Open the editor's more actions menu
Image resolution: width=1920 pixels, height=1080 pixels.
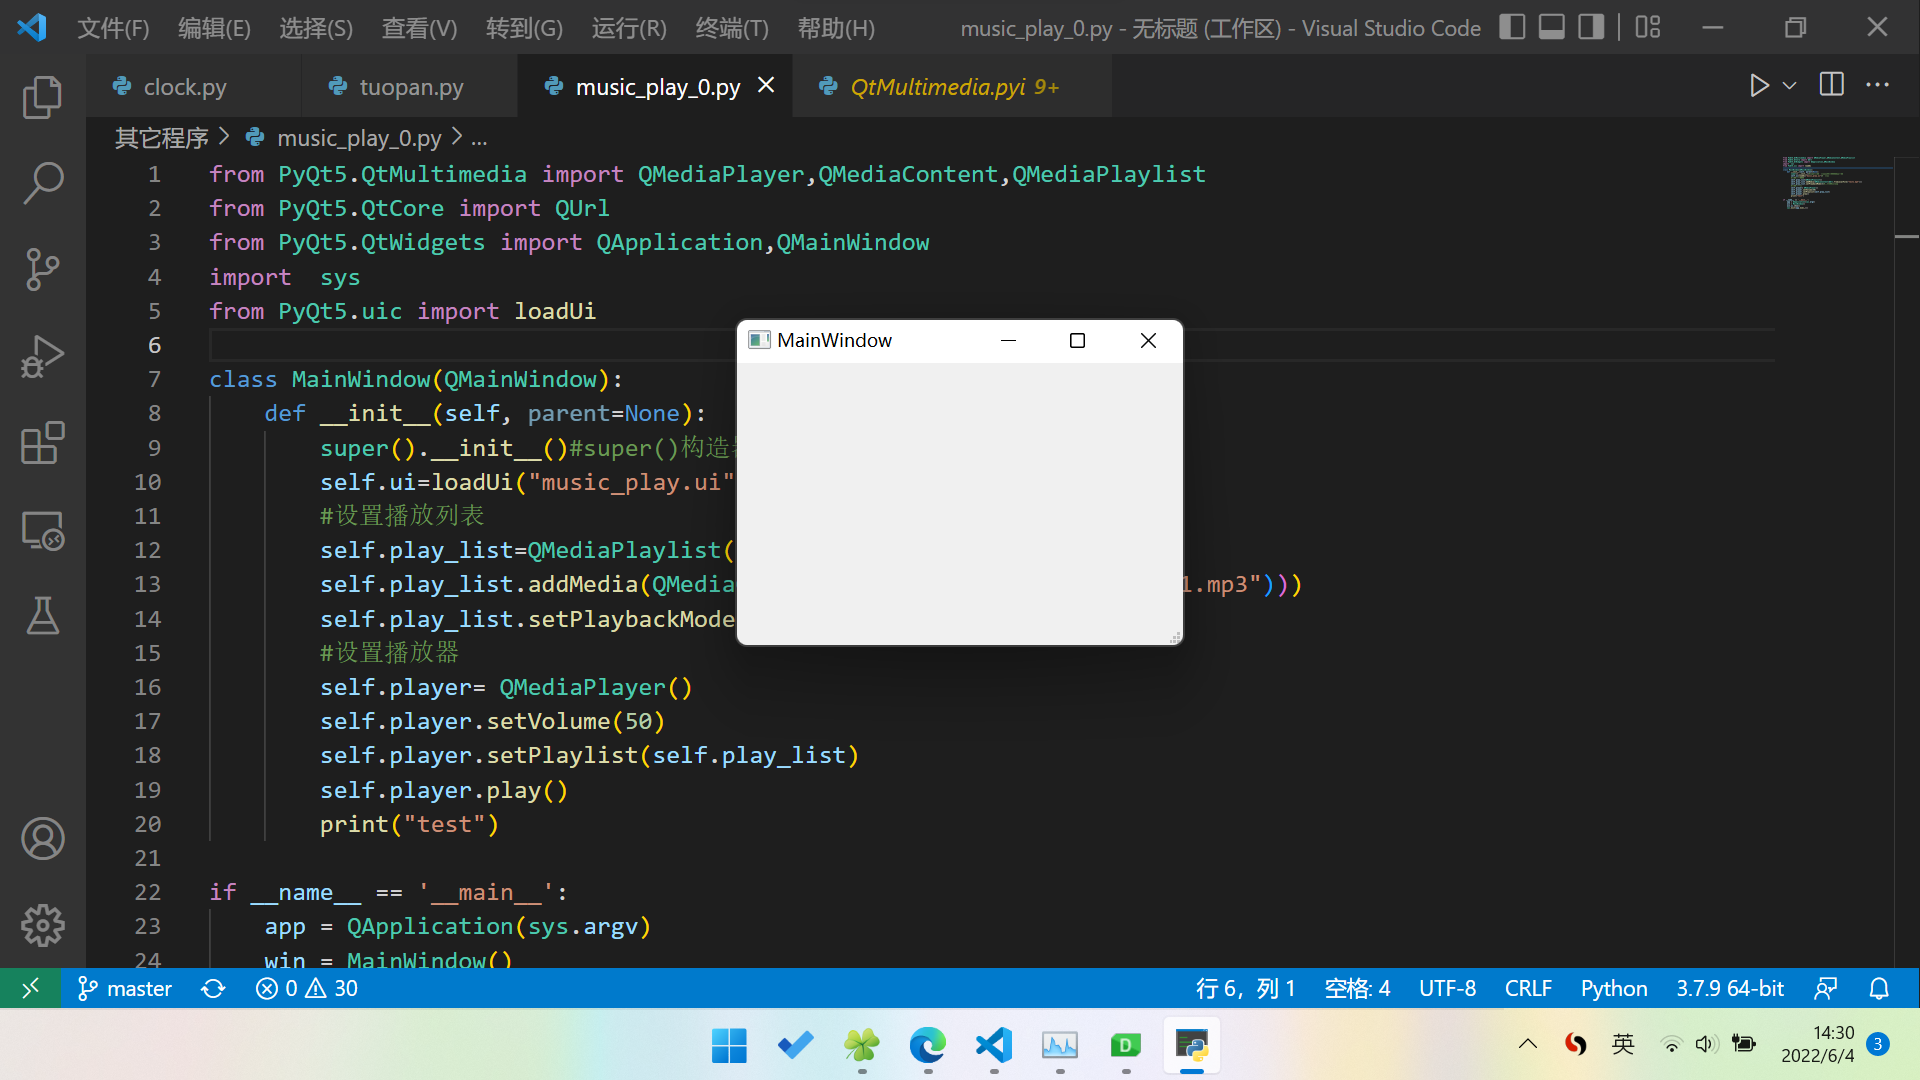(1877, 86)
